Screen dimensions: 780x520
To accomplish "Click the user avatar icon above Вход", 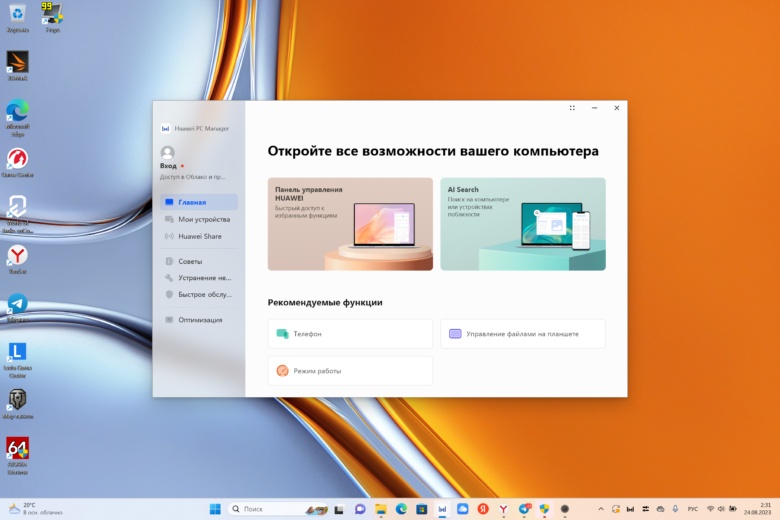I will pyautogui.click(x=167, y=152).
